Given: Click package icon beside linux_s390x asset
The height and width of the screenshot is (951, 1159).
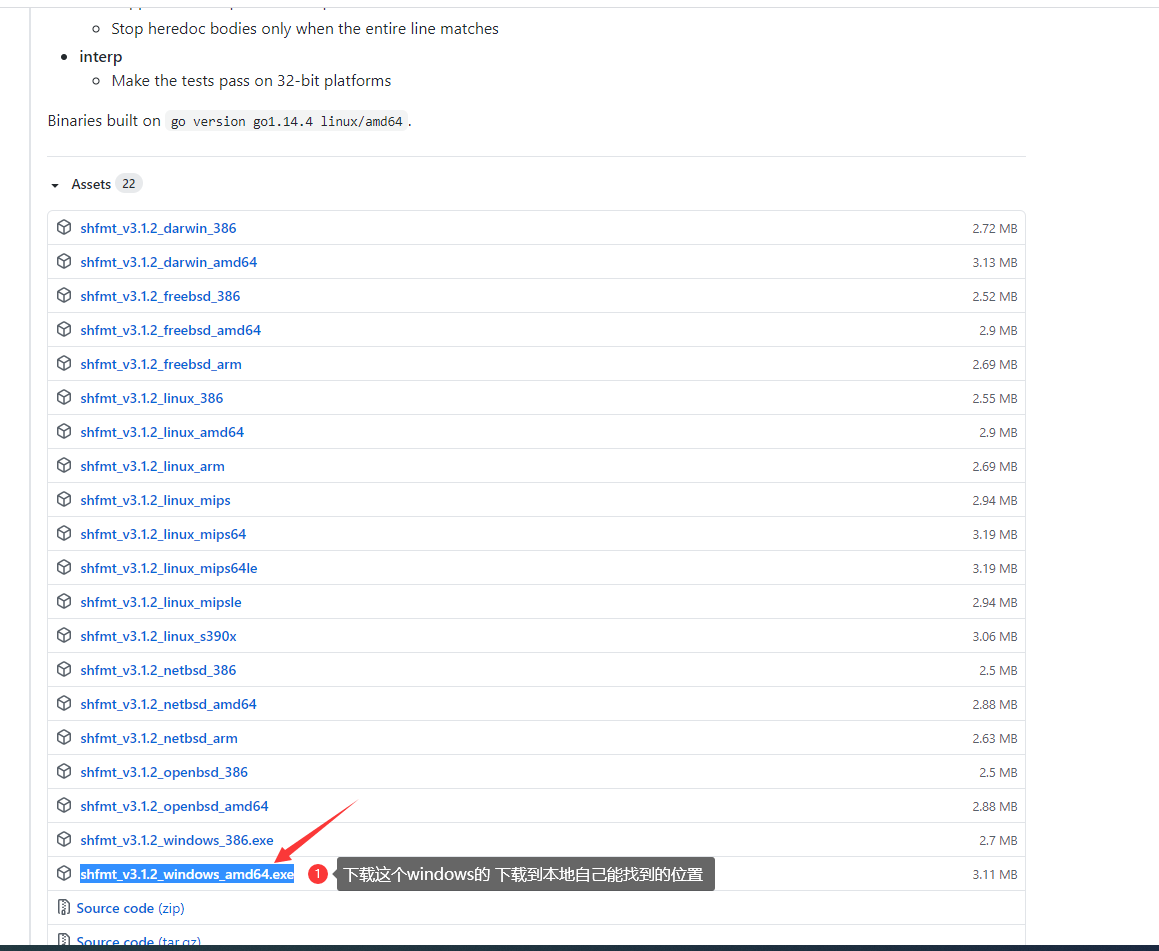Looking at the screenshot, I should [x=64, y=635].
